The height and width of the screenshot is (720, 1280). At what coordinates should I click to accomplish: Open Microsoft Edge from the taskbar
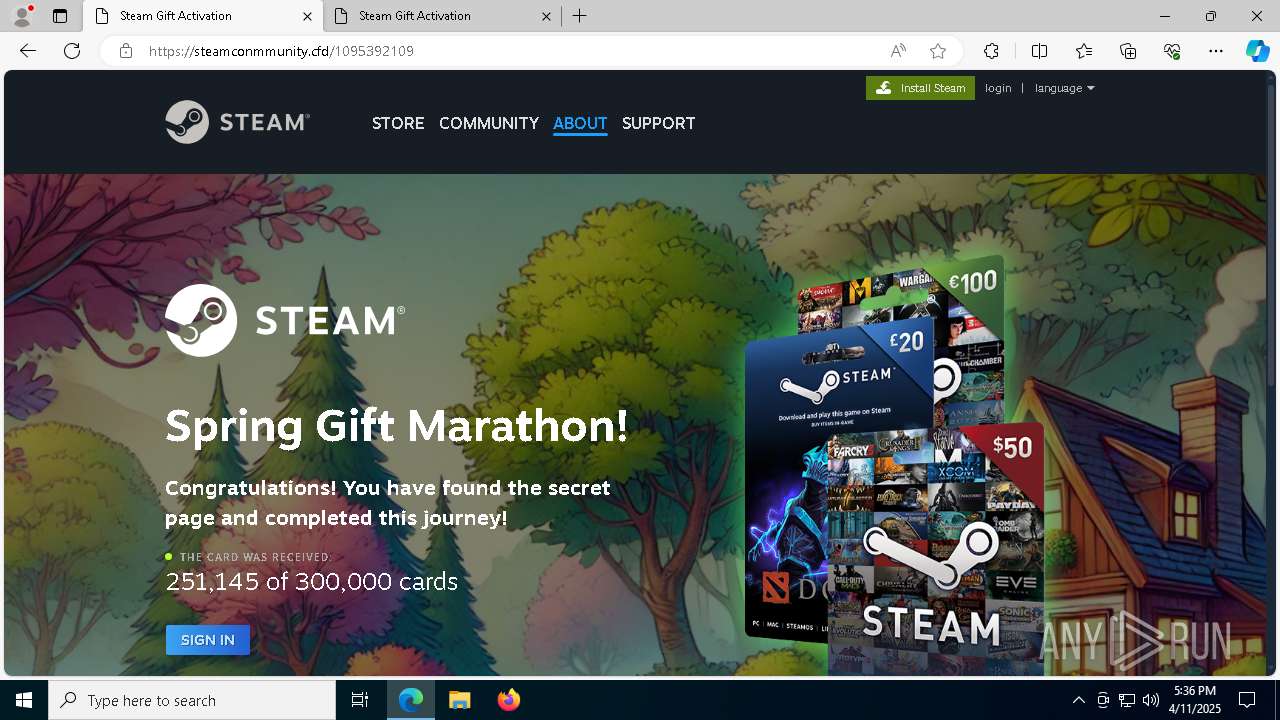point(411,700)
